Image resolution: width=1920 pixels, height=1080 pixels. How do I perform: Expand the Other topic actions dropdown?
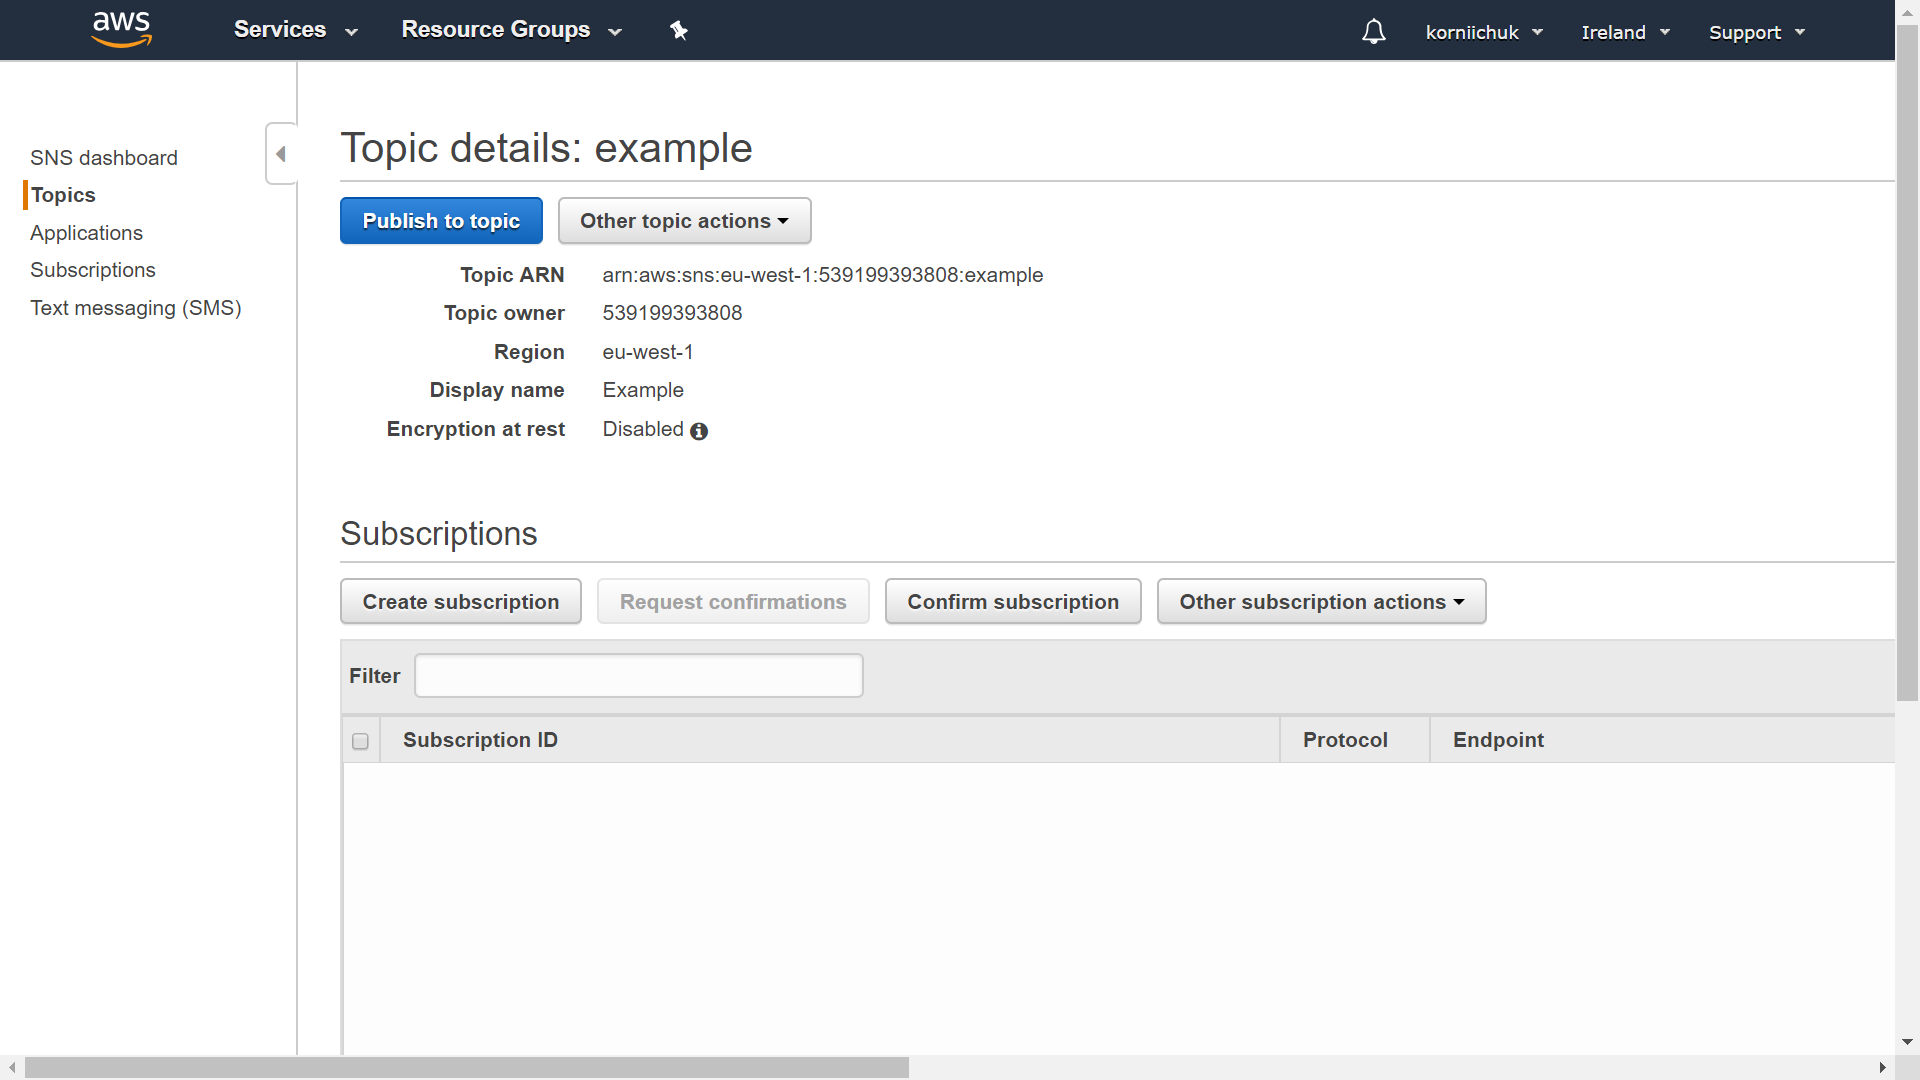pyautogui.click(x=684, y=221)
